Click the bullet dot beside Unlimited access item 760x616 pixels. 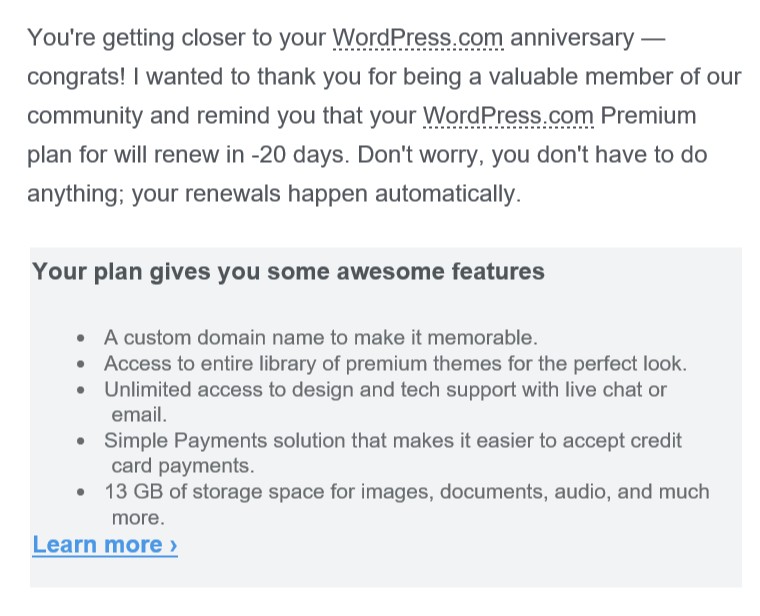(80, 390)
